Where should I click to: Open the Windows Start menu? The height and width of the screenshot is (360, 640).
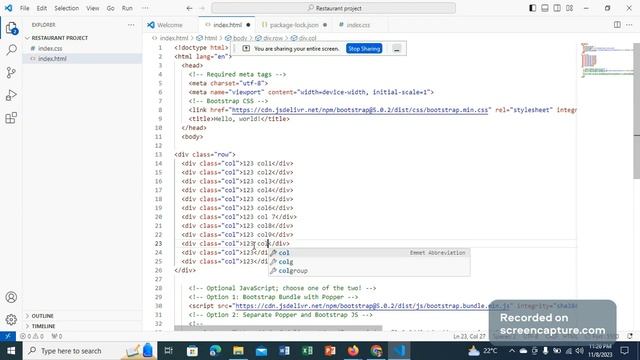[11, 351]
